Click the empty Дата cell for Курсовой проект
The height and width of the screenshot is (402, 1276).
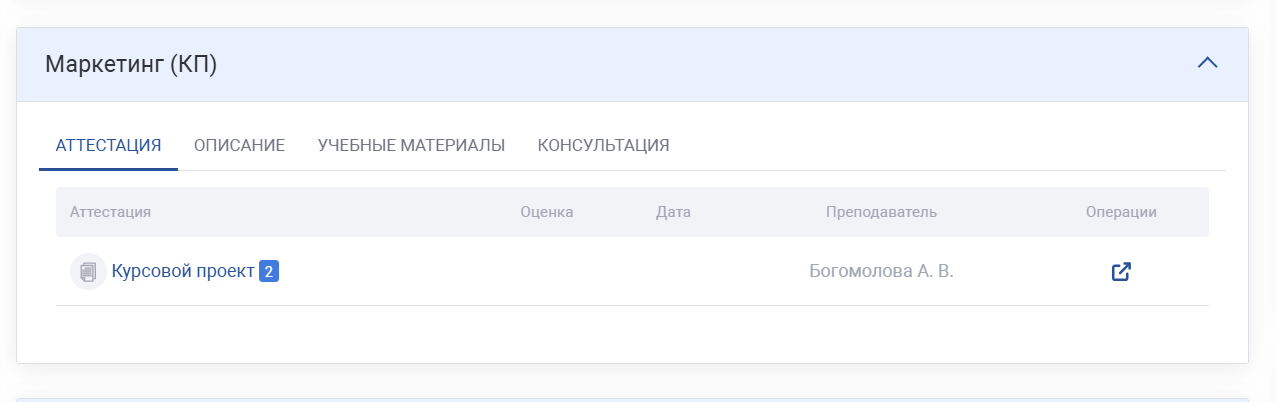[673, 271]
